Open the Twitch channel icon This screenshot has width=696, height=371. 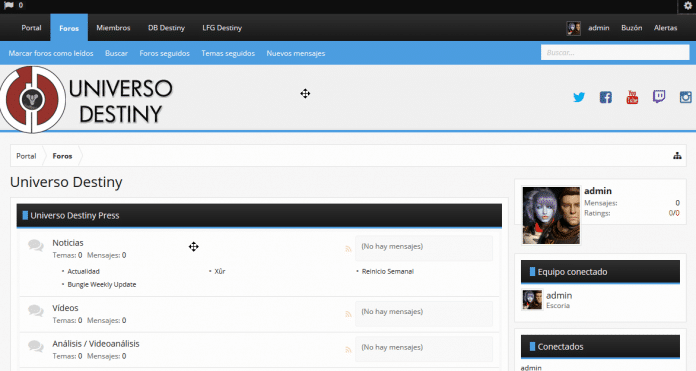click(659, 97)
